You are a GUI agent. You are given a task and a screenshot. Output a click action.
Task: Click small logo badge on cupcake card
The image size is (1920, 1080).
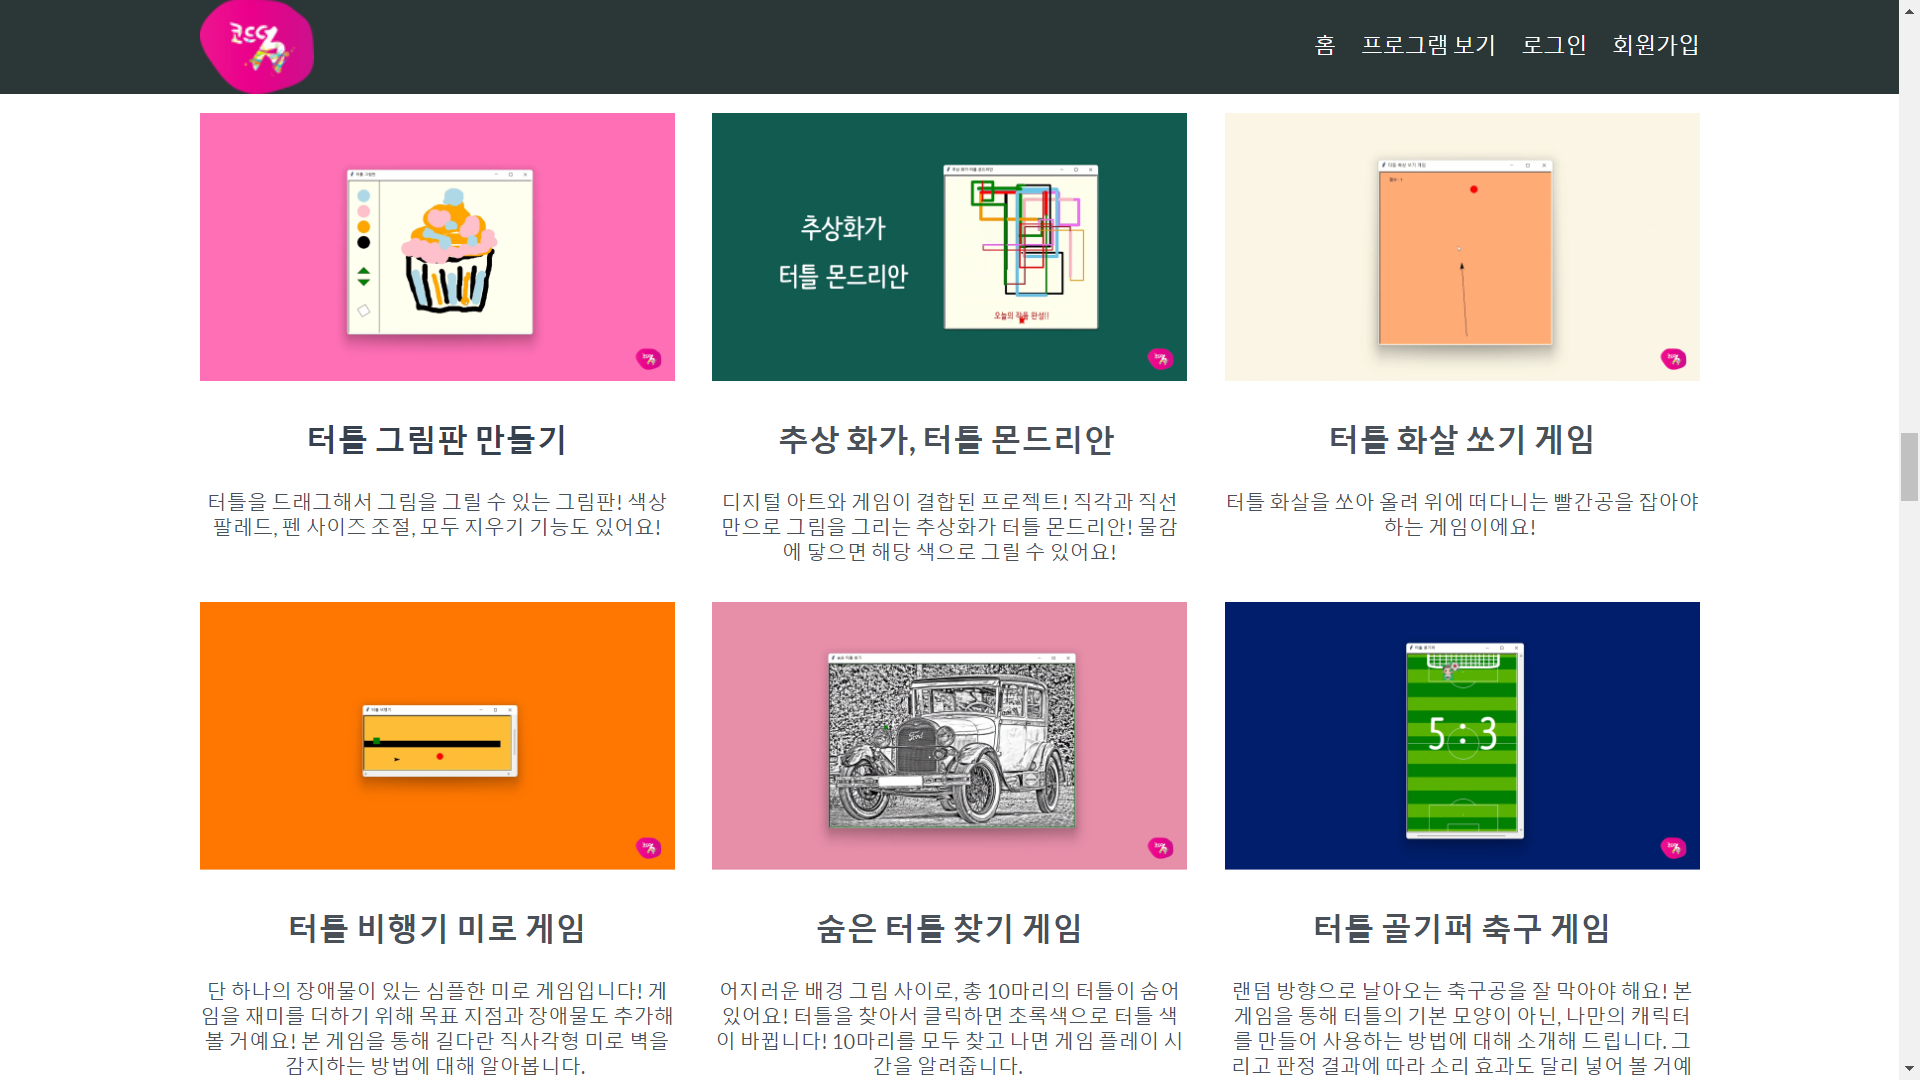tap(648, 358)
